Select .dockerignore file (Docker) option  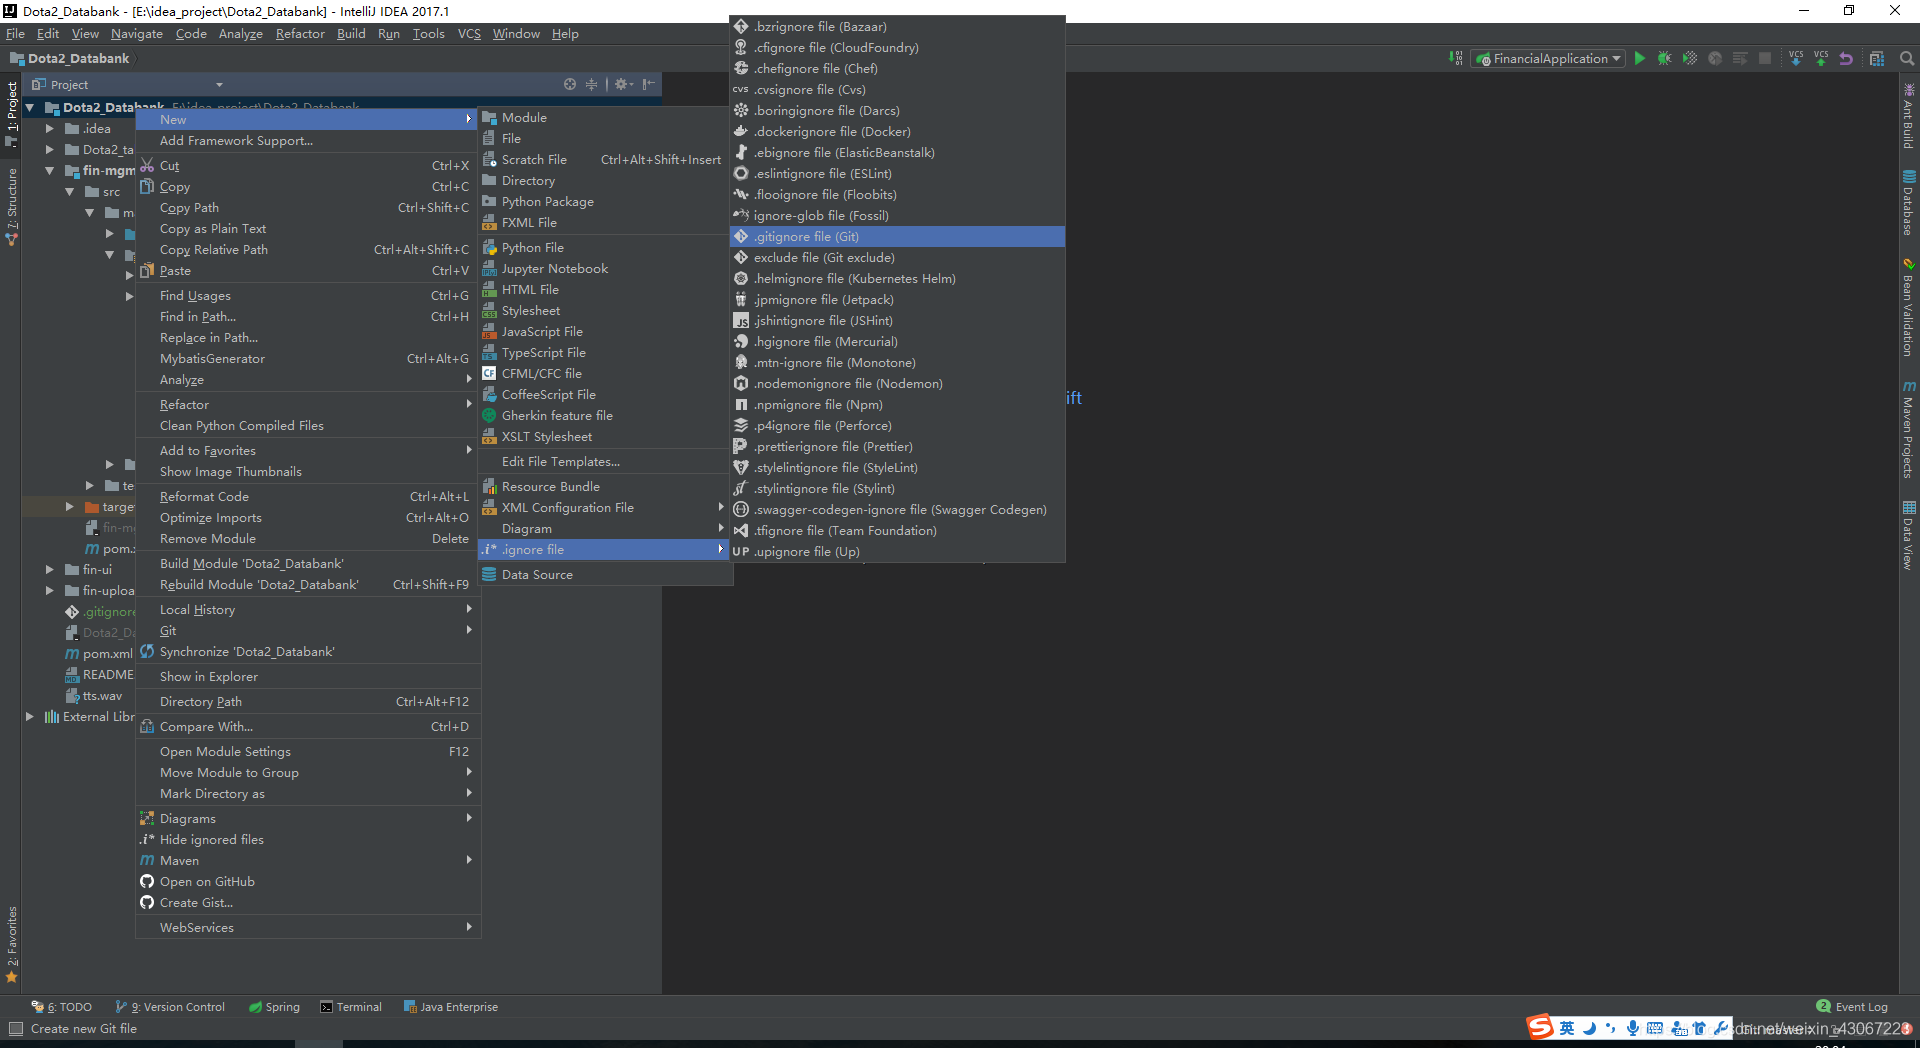pyautogui.click(x=897, y=132)
